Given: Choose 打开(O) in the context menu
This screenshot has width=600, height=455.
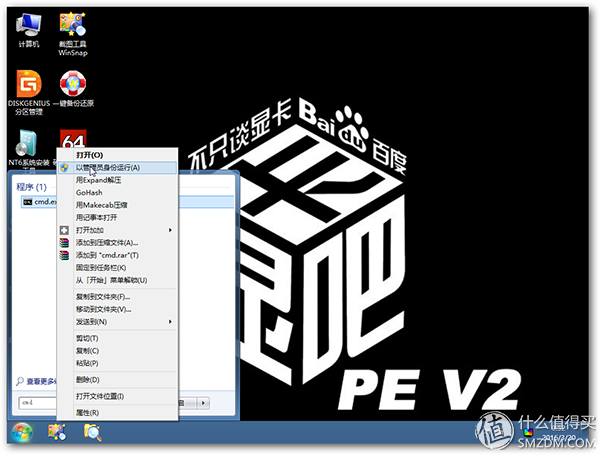Looking at the screenshot, I should [117, 155].
